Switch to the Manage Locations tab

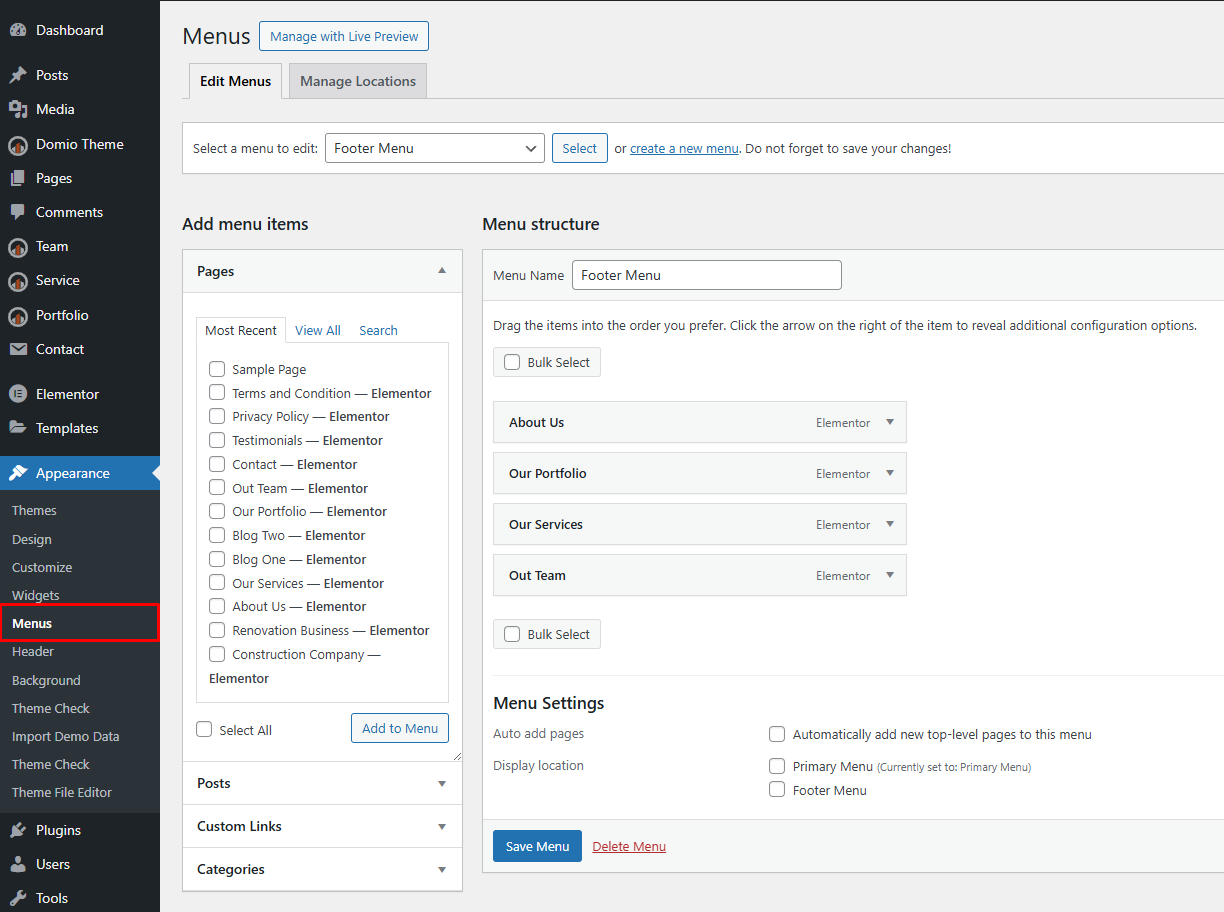click(357, 81)
